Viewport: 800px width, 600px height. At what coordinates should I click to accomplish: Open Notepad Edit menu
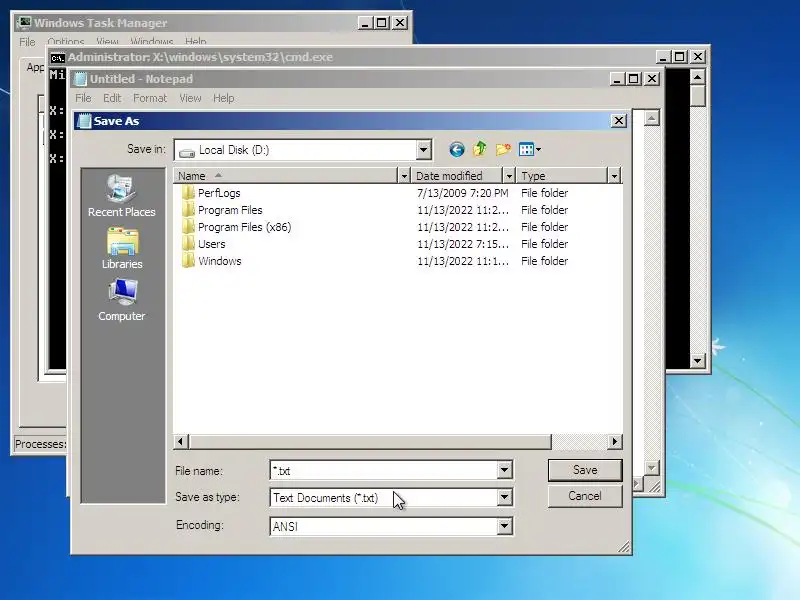coord(112,98)
